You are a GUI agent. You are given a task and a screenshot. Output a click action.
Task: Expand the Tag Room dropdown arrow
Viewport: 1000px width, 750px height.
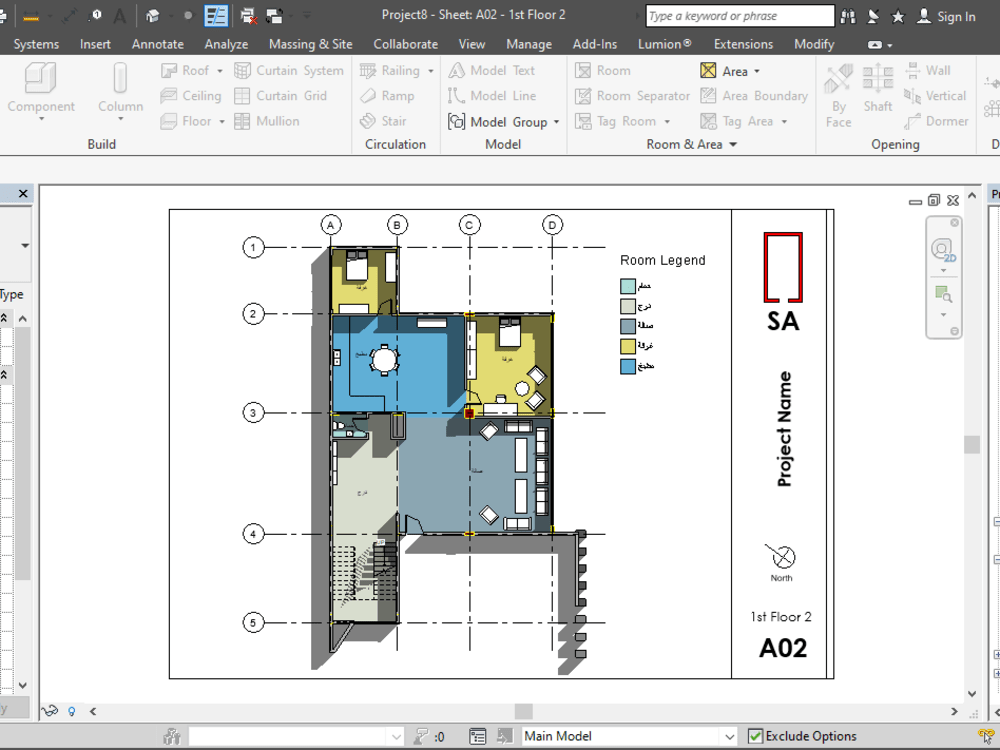pos(667,121)
